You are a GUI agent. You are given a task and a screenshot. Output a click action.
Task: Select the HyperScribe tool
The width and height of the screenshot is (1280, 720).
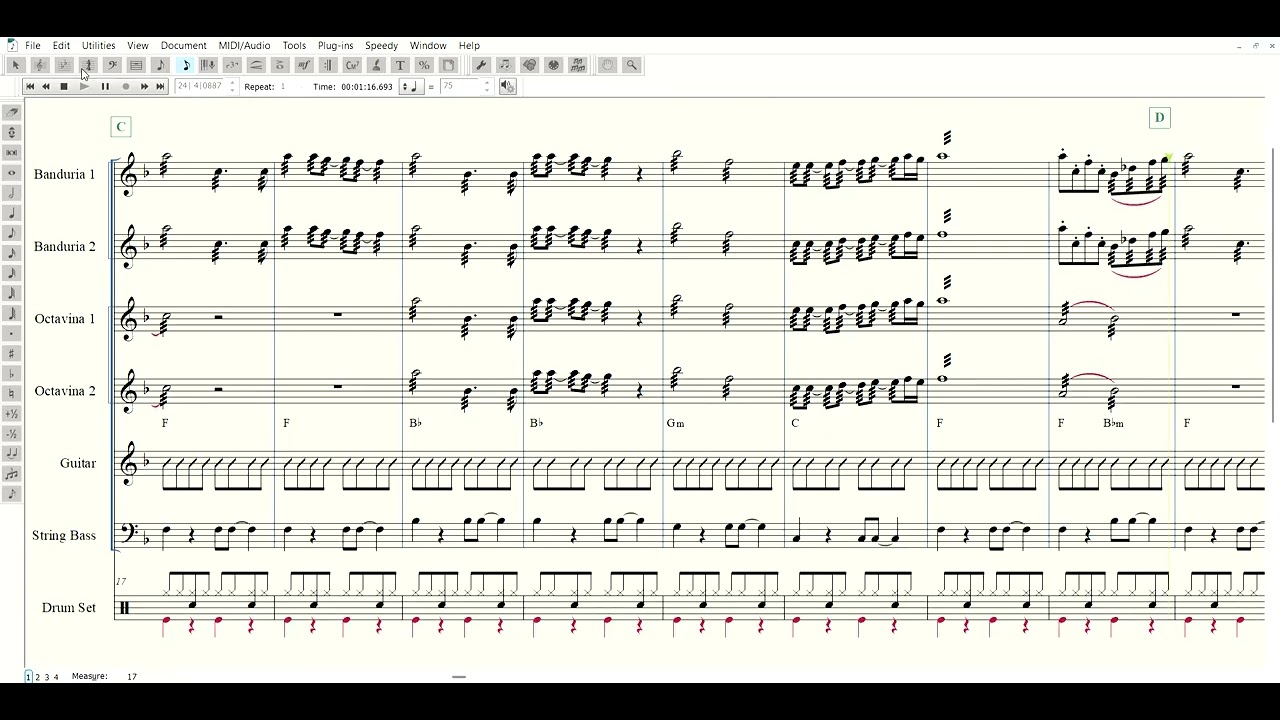tap(208, 65)
